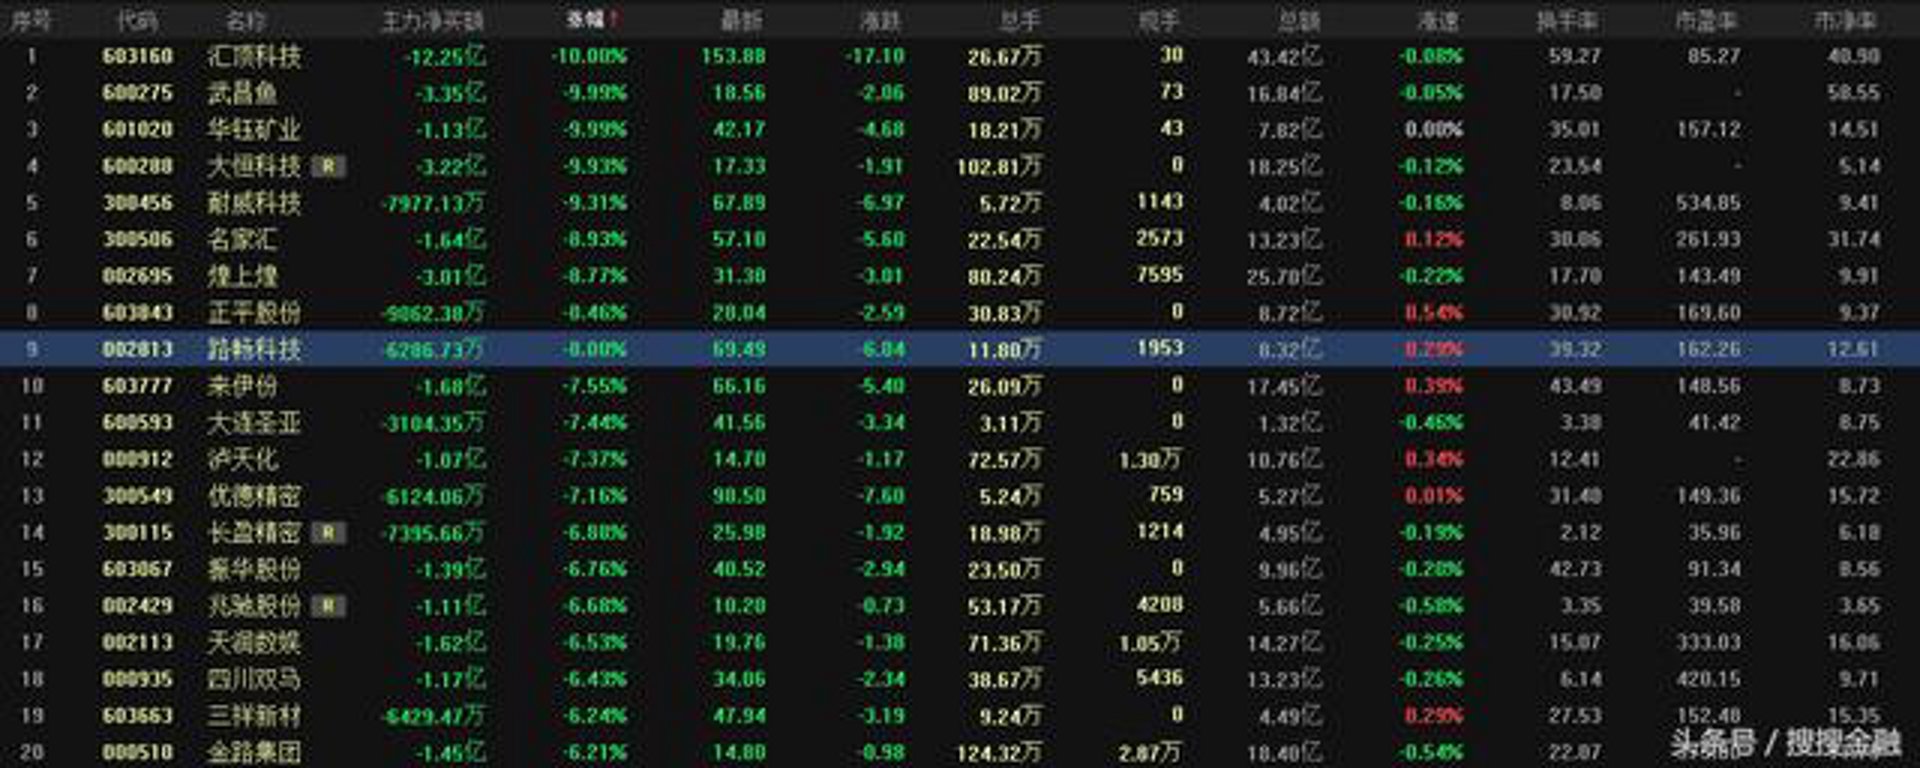1920x768 pixels.
Task: Select the 正平股份 stock name
Action: (x=254, y=313)
